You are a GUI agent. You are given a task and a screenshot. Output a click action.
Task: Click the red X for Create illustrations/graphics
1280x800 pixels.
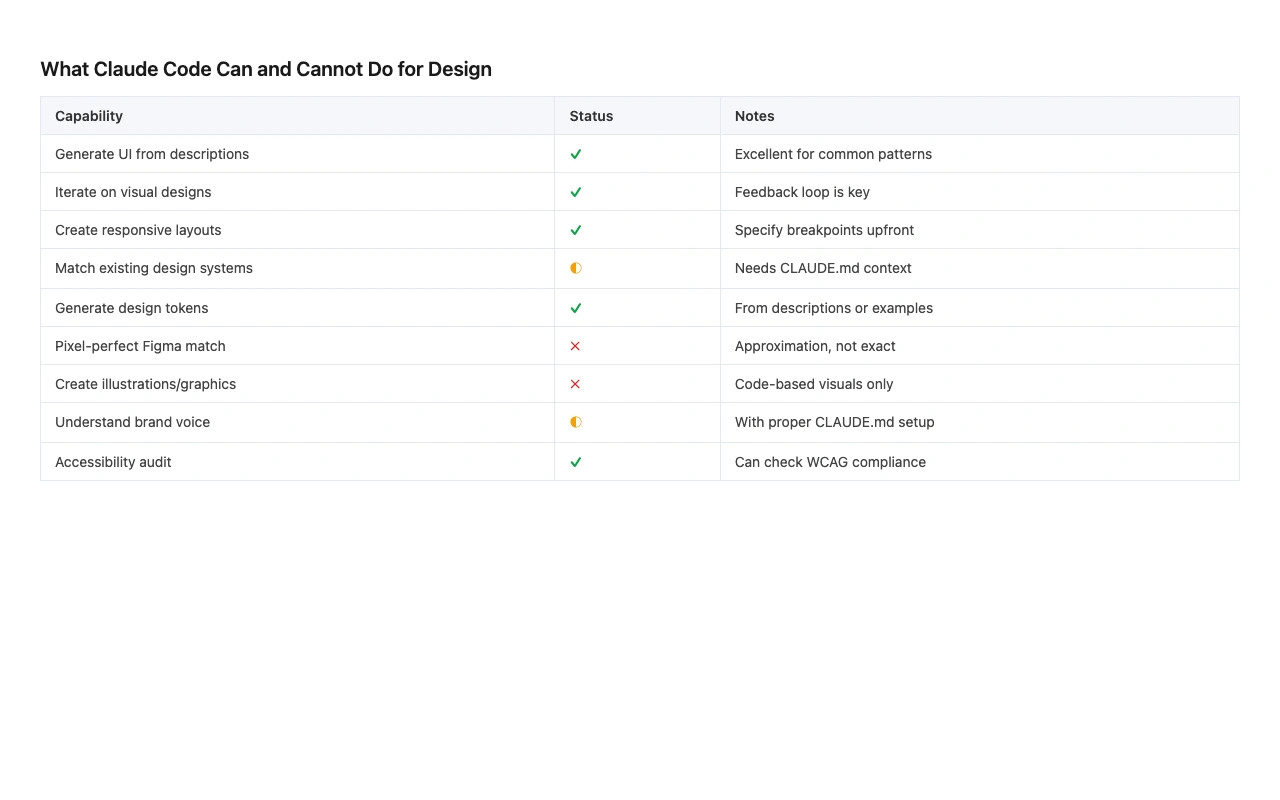point(575,384)
